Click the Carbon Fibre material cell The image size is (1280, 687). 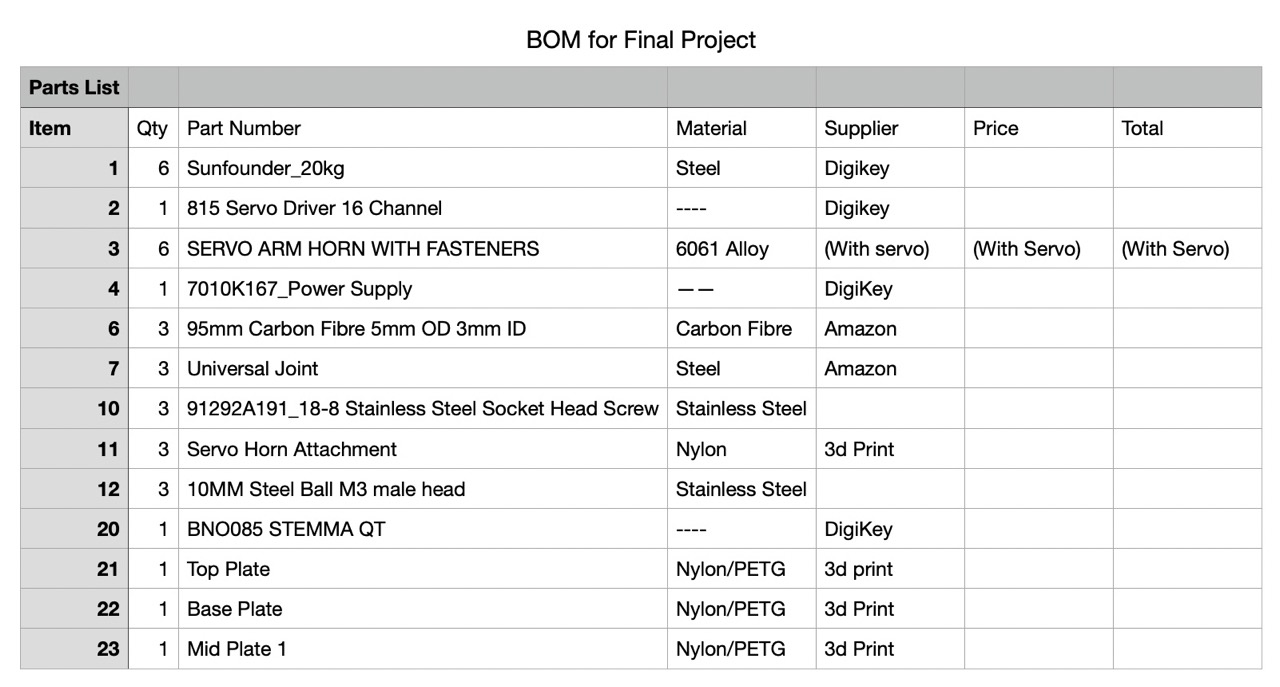click(x=741, y=328)
